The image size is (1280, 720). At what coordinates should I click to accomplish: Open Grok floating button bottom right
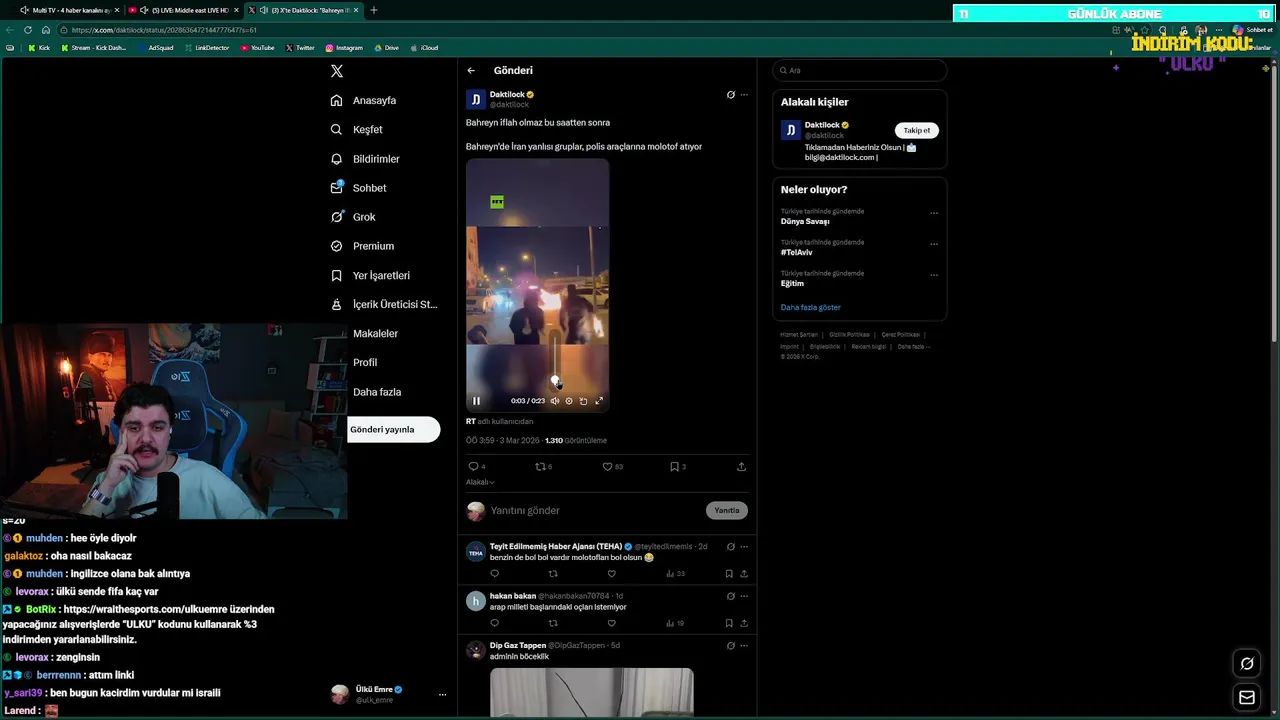tap(1247, 663)
